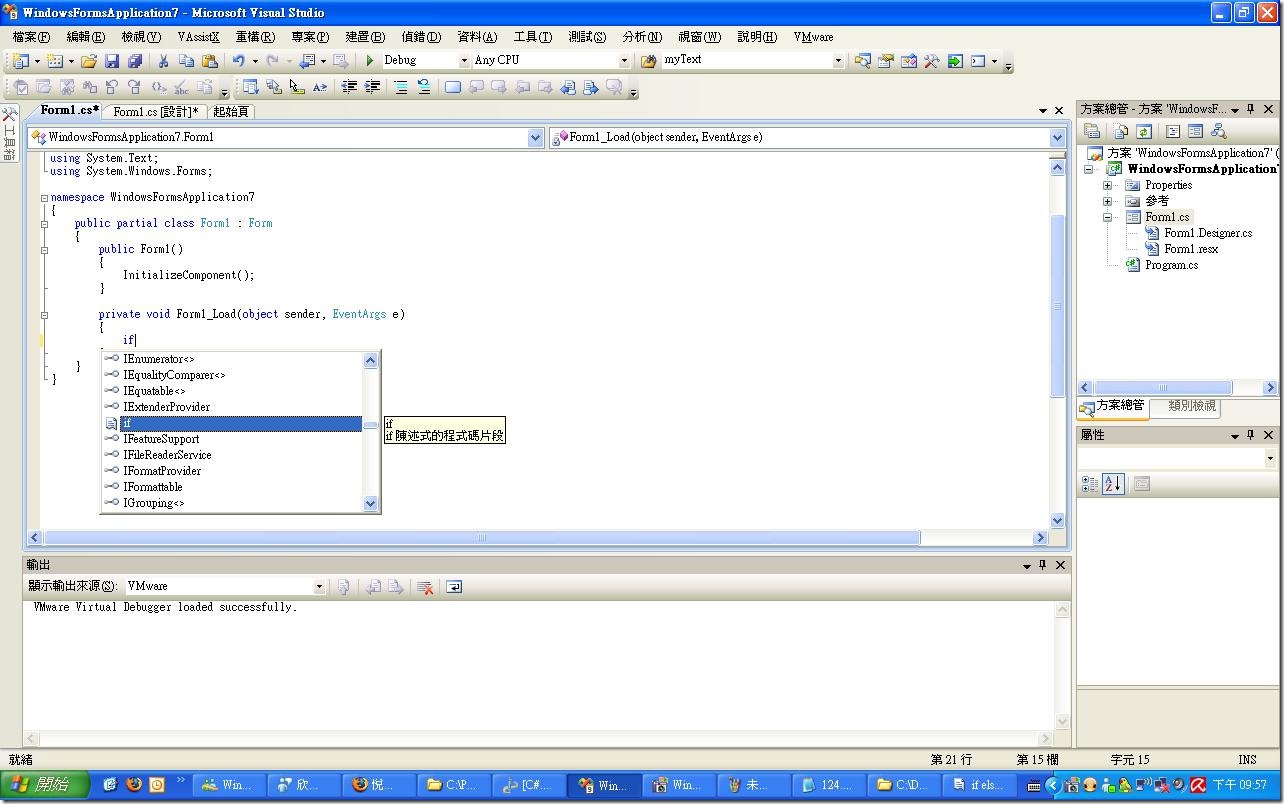Open the 檔案(F) menu
Image resolution: width=1284 pixels, height=804 pixels.
click(x=31, y=37)
